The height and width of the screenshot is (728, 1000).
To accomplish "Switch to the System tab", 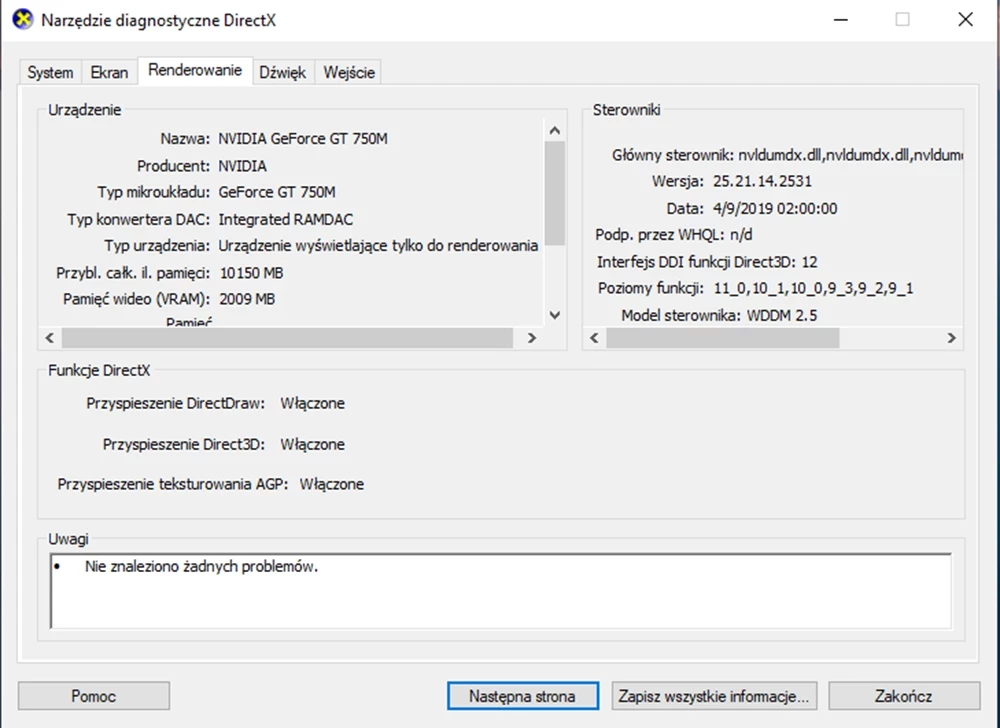I will pos(50,72).
